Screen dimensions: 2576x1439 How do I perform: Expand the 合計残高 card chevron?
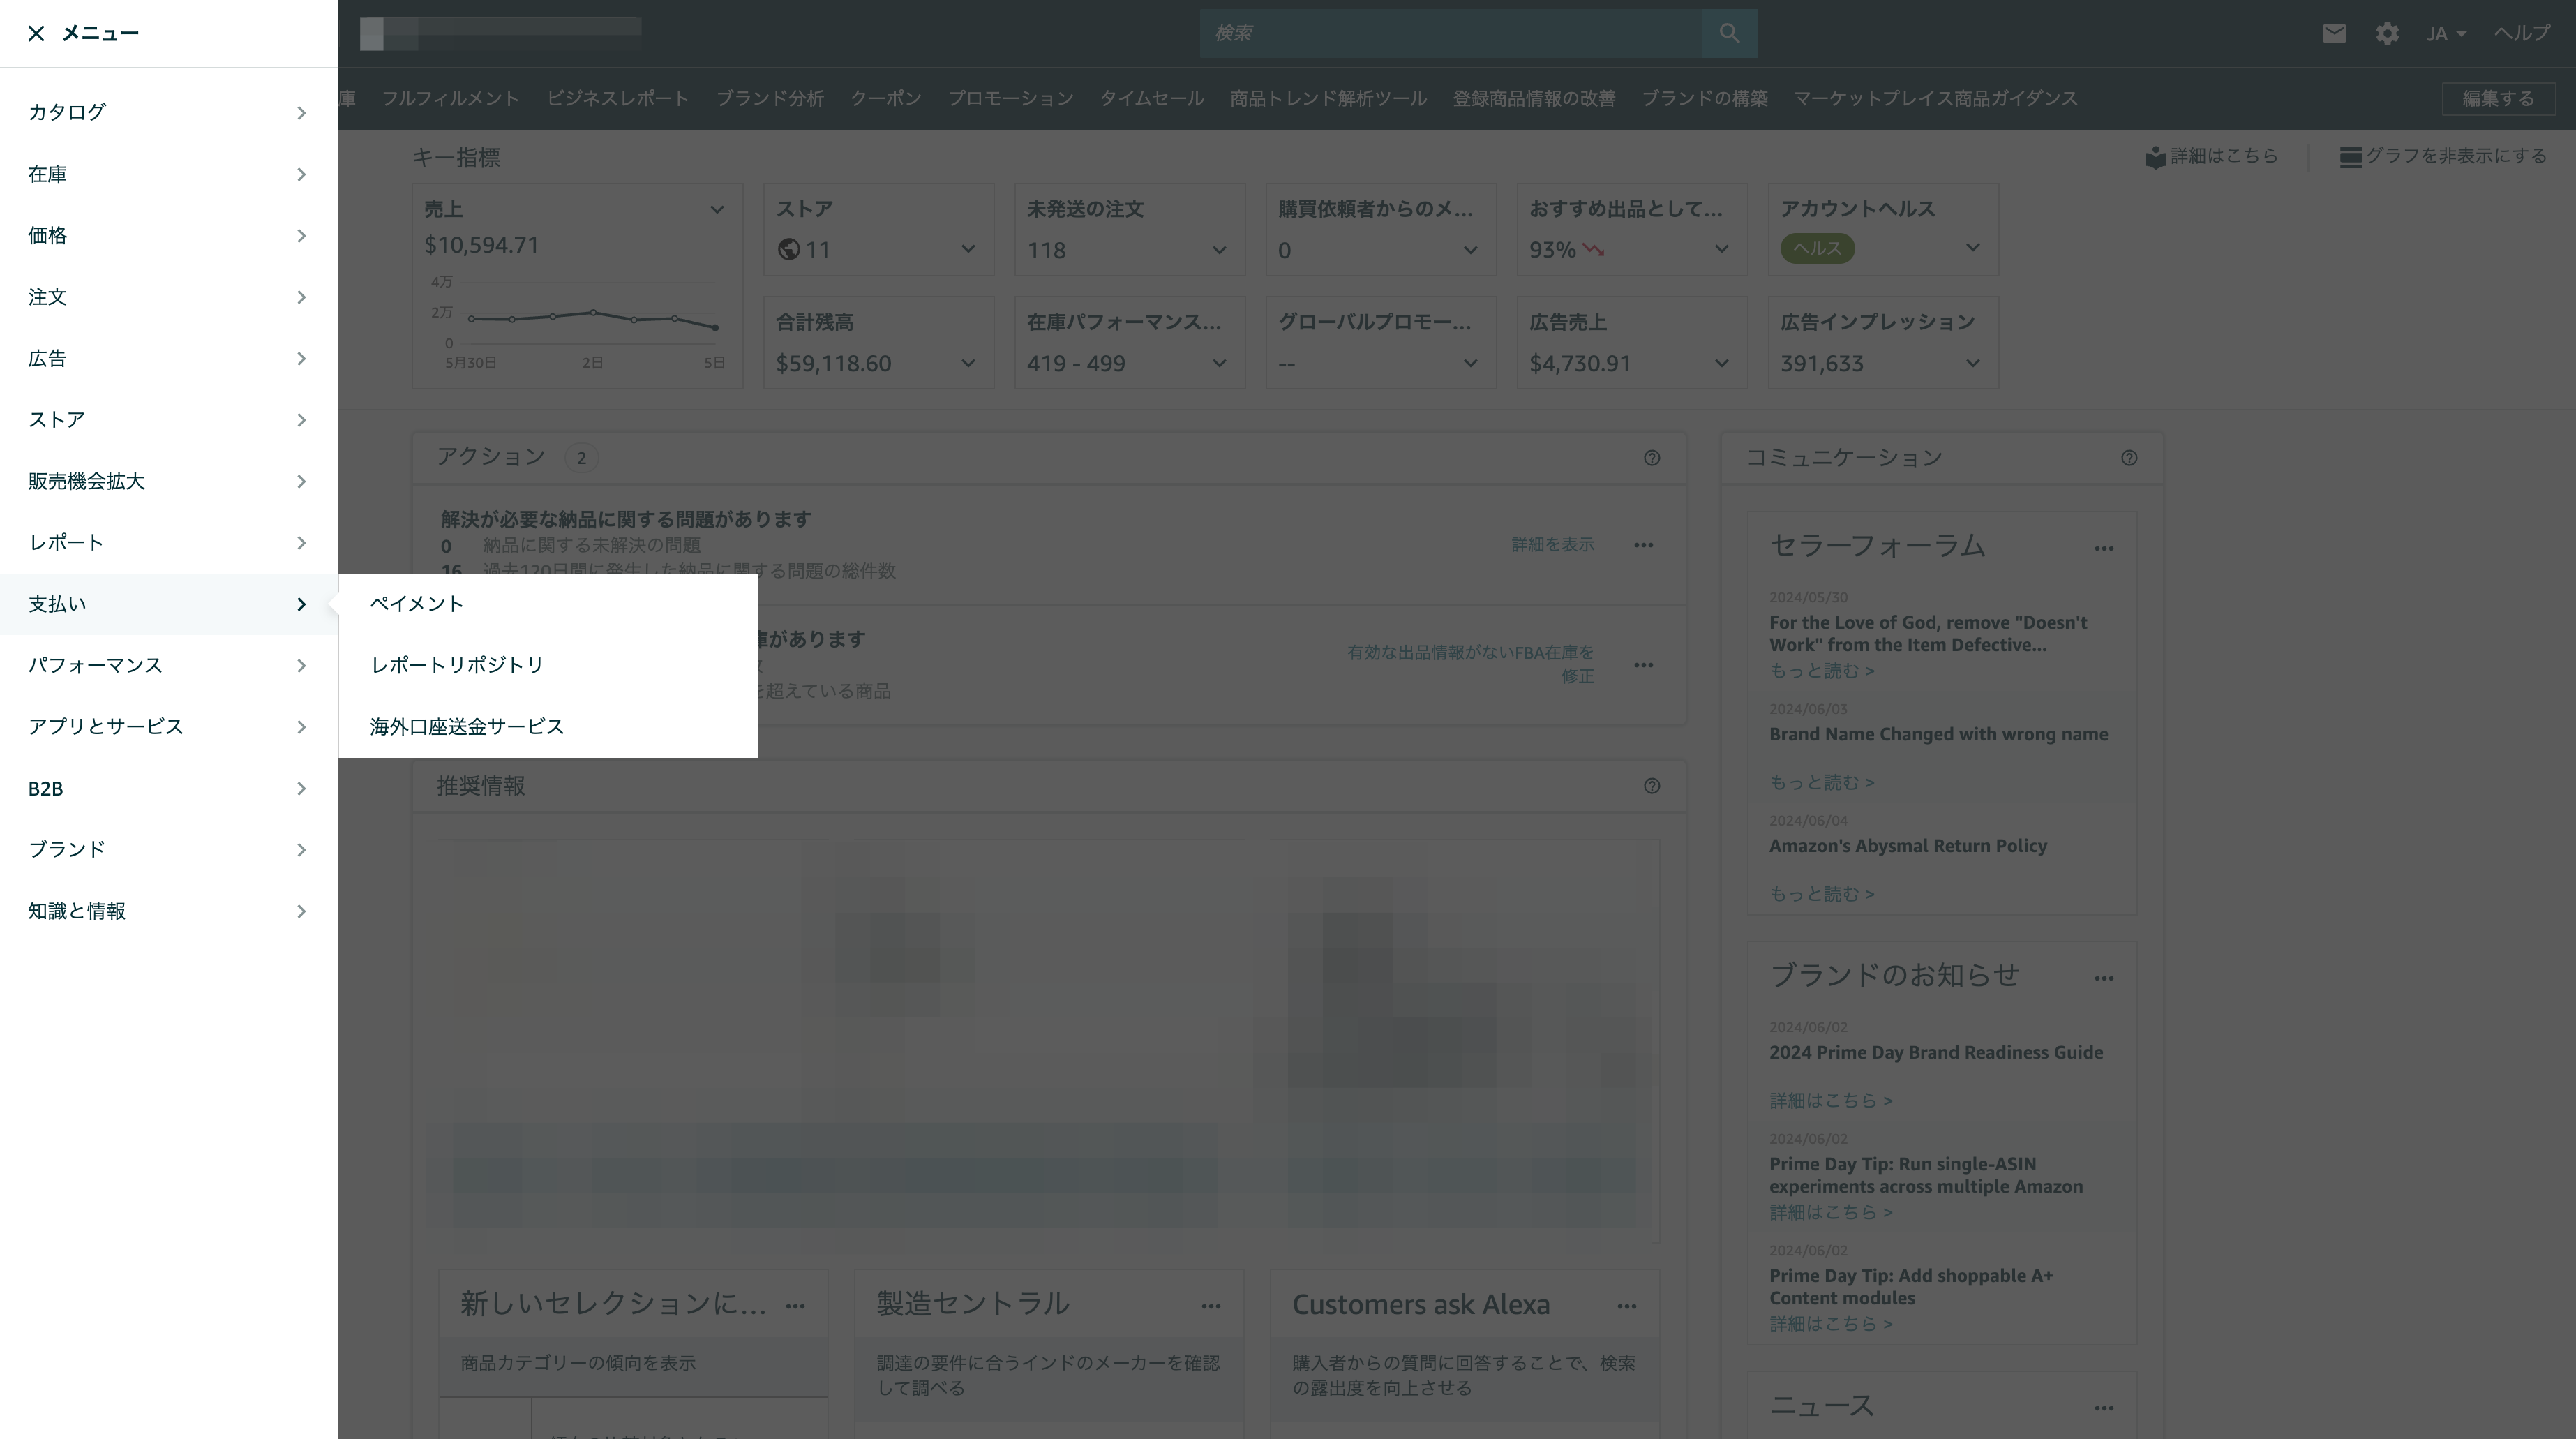(x=968, y=363)
